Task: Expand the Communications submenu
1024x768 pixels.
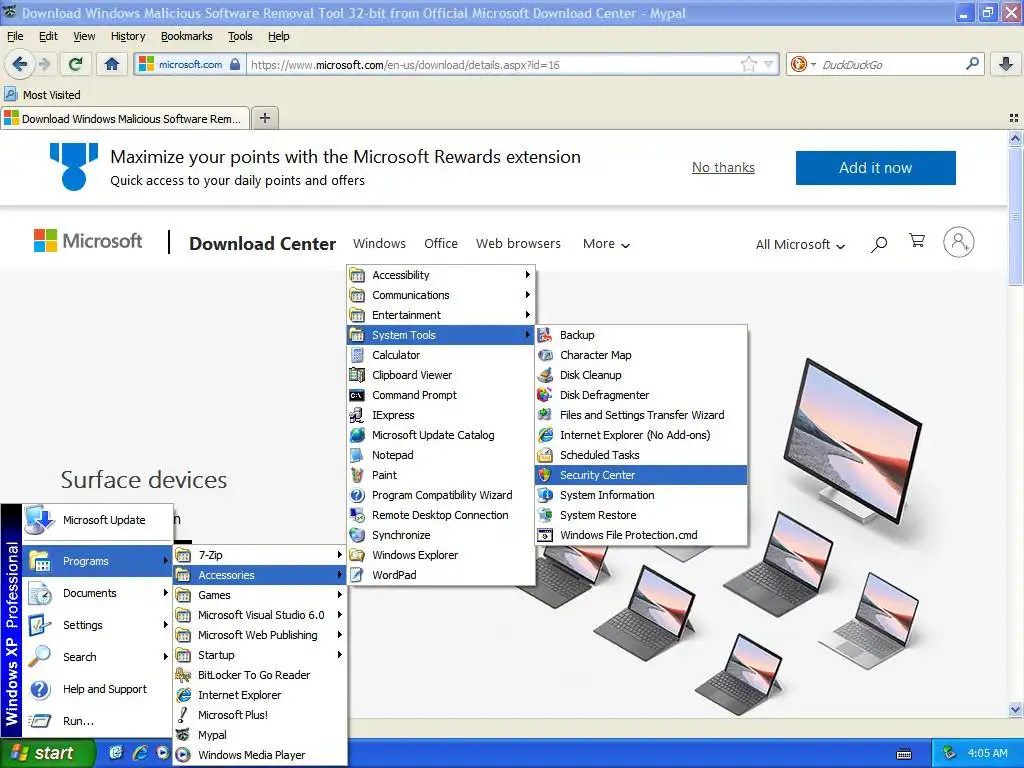Action: [x=441, y=295]
